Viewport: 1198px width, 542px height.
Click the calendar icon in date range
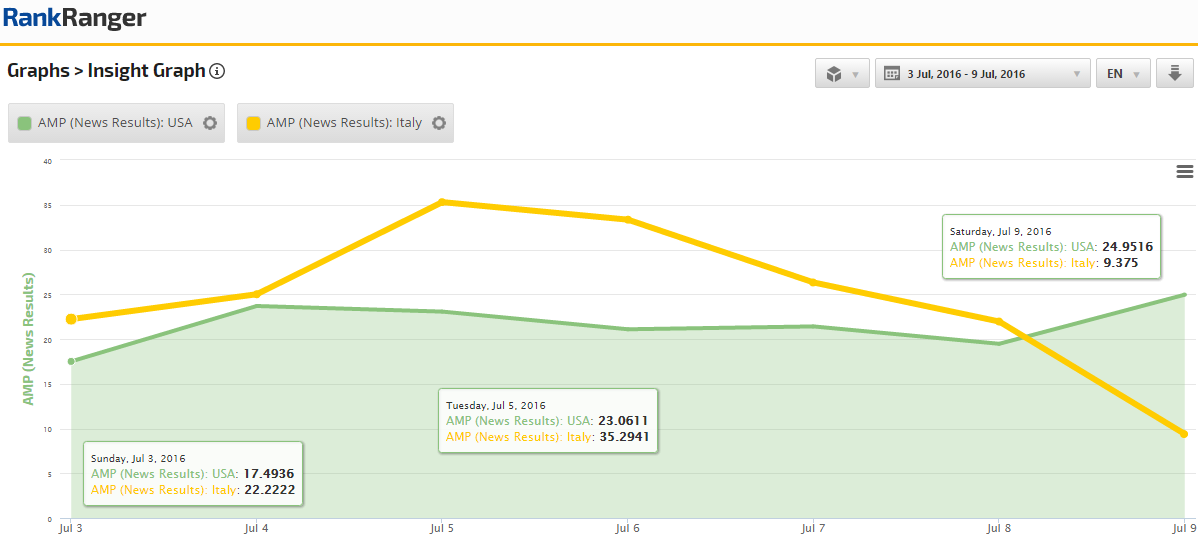click(x=891, y=74)
